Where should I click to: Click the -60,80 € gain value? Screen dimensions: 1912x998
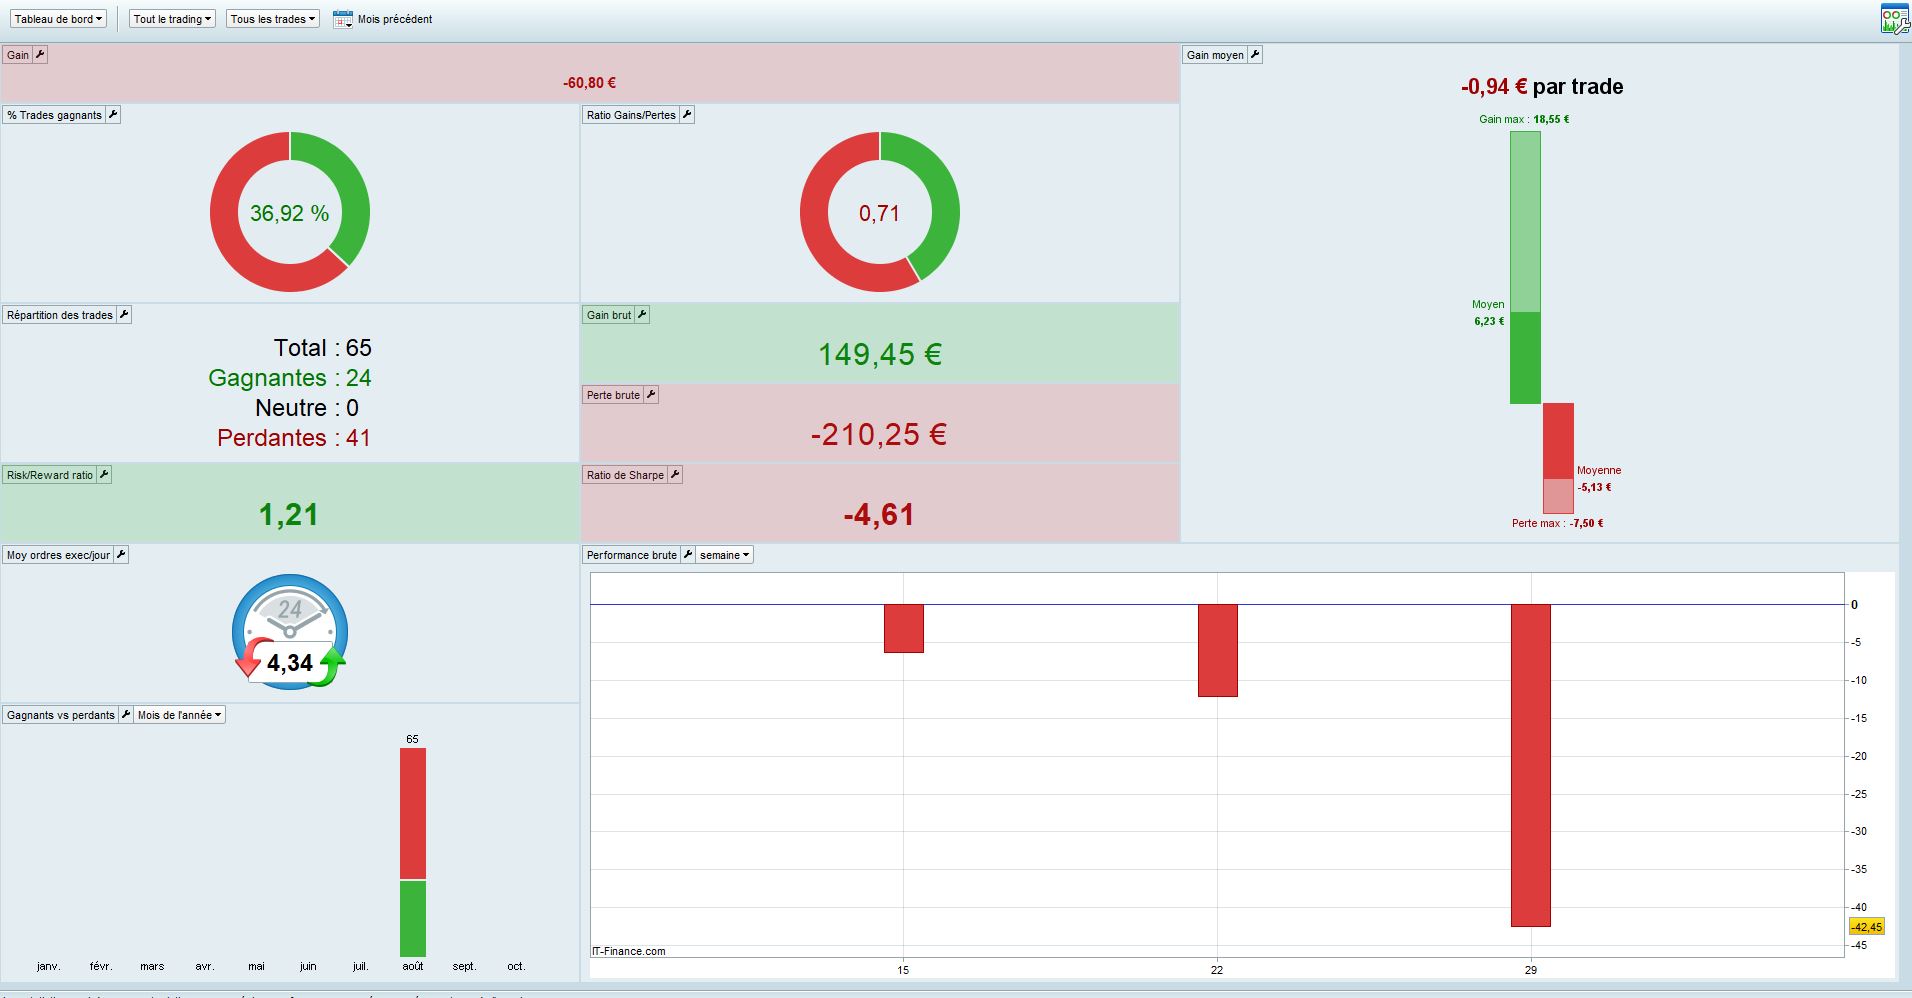coord(590,83)
